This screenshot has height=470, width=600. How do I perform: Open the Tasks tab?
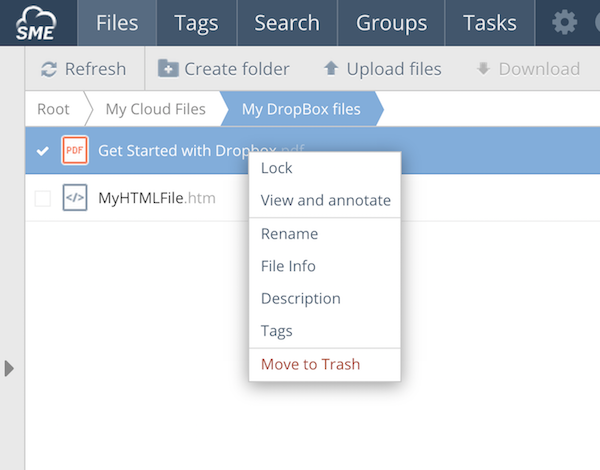click(x=490, y=22)
